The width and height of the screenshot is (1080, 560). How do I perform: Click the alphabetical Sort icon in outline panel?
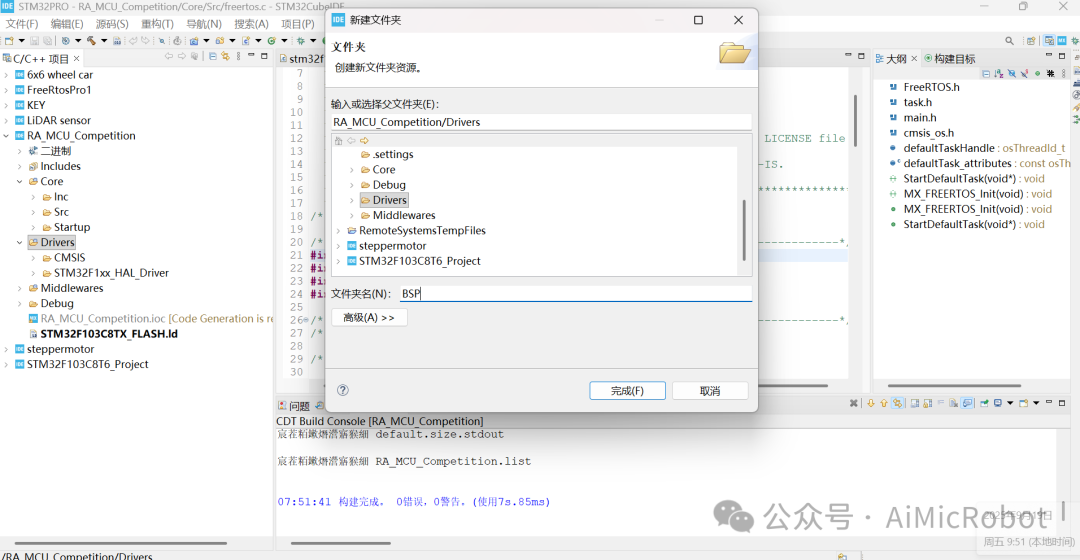pos(999,74)
